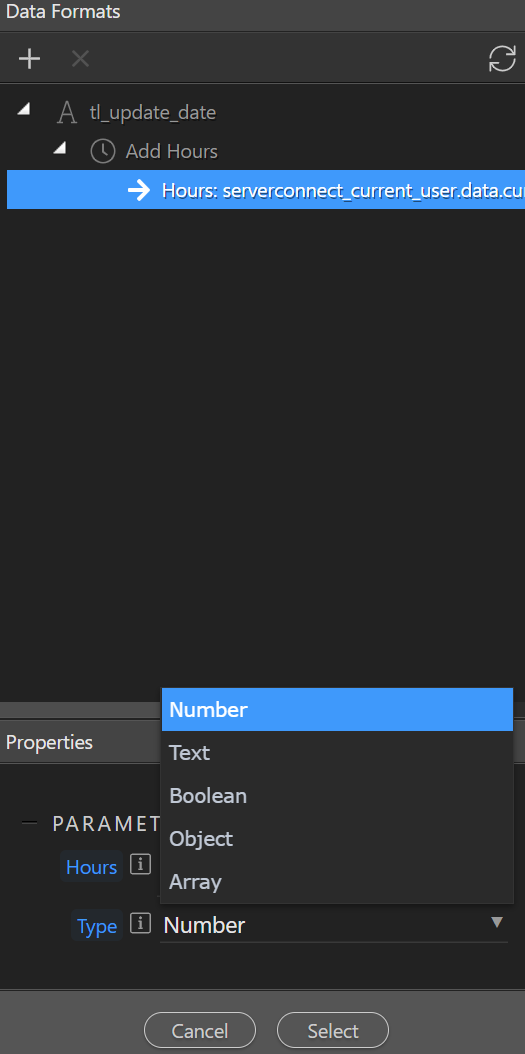This screenshot has width=525, height=1054.
Task: Choose Number from the dropdown list
Action: [337, 709]
